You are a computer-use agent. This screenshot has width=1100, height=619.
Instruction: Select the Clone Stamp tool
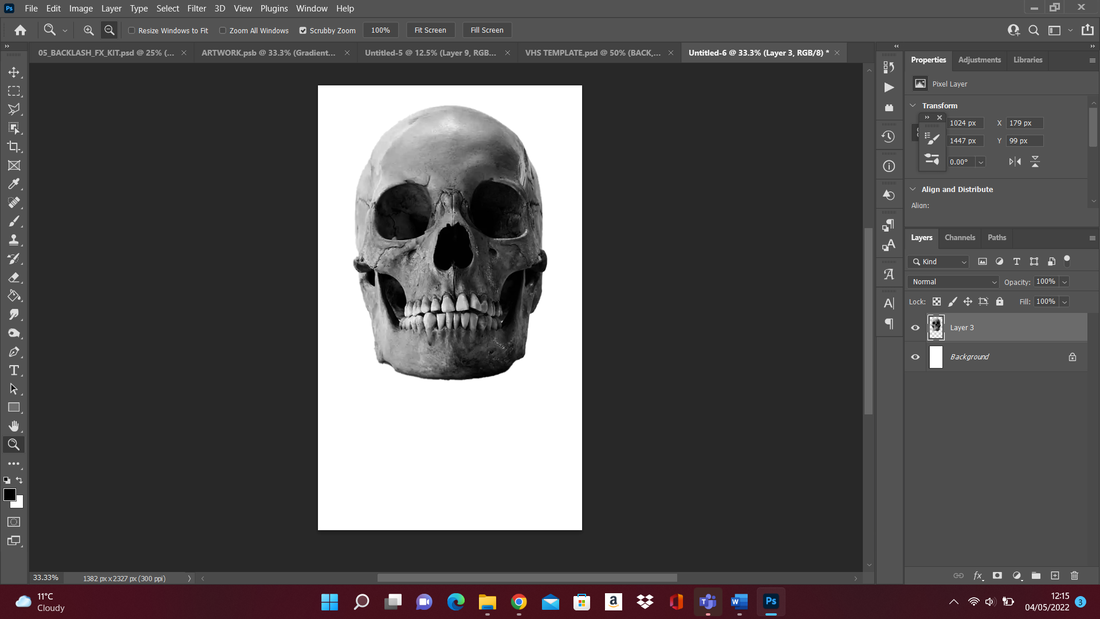(14, 240)
